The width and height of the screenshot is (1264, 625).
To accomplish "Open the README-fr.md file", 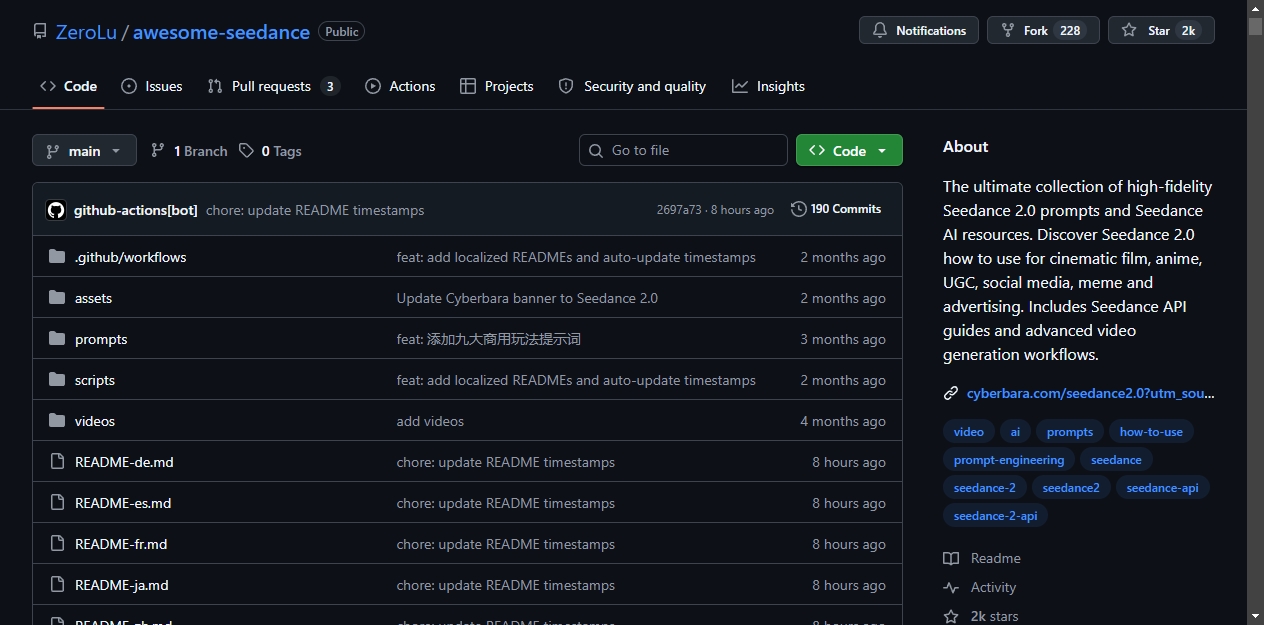I will [121, 544].
